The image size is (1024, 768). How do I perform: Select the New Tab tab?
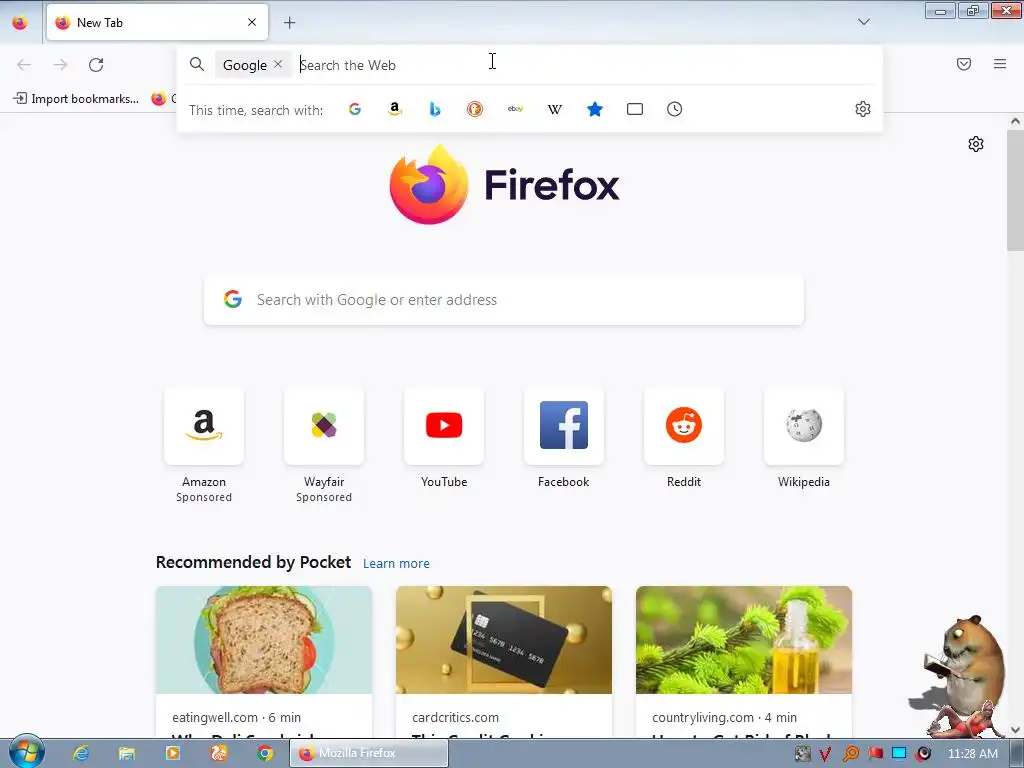[x=157, y=22]
